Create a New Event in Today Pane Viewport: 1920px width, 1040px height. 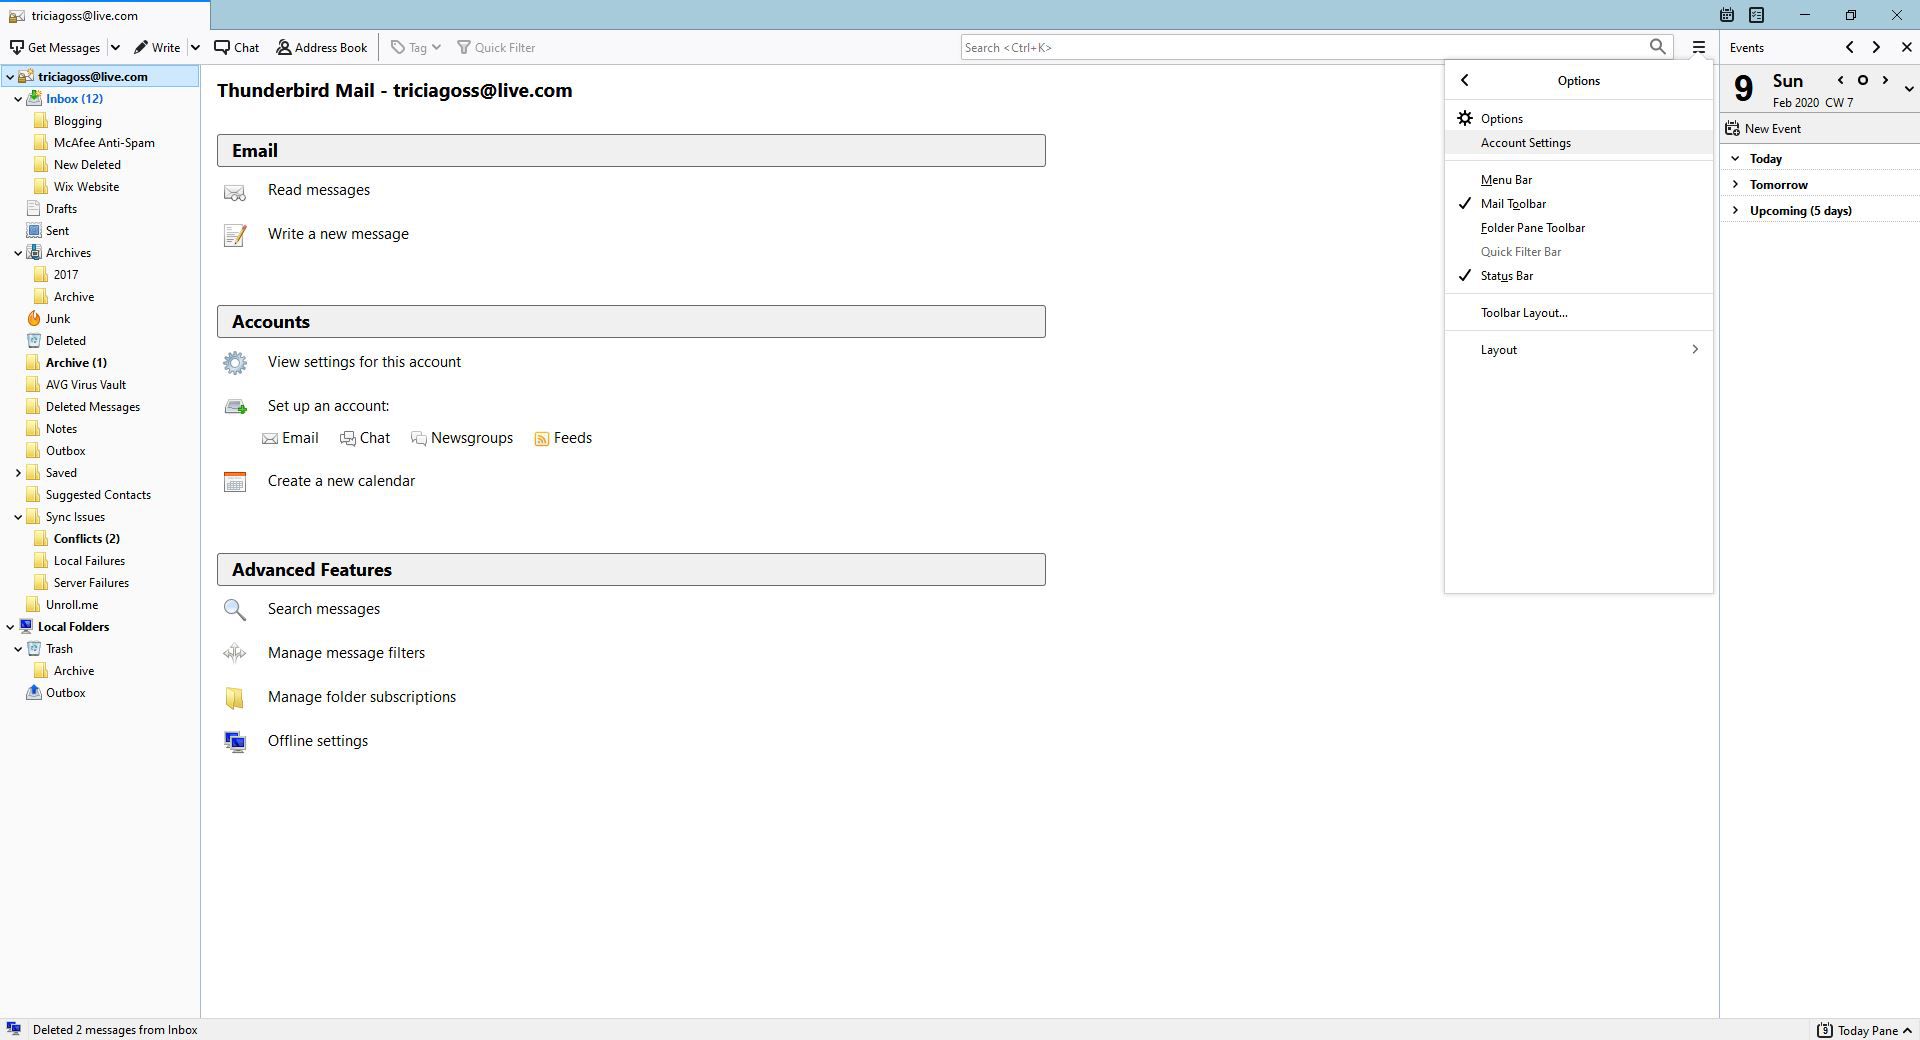tap(1763, 128)
